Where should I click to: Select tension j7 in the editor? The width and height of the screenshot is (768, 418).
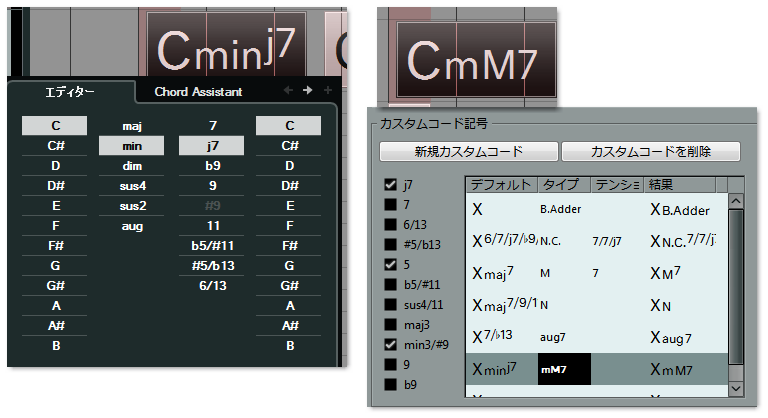[212, 146]
